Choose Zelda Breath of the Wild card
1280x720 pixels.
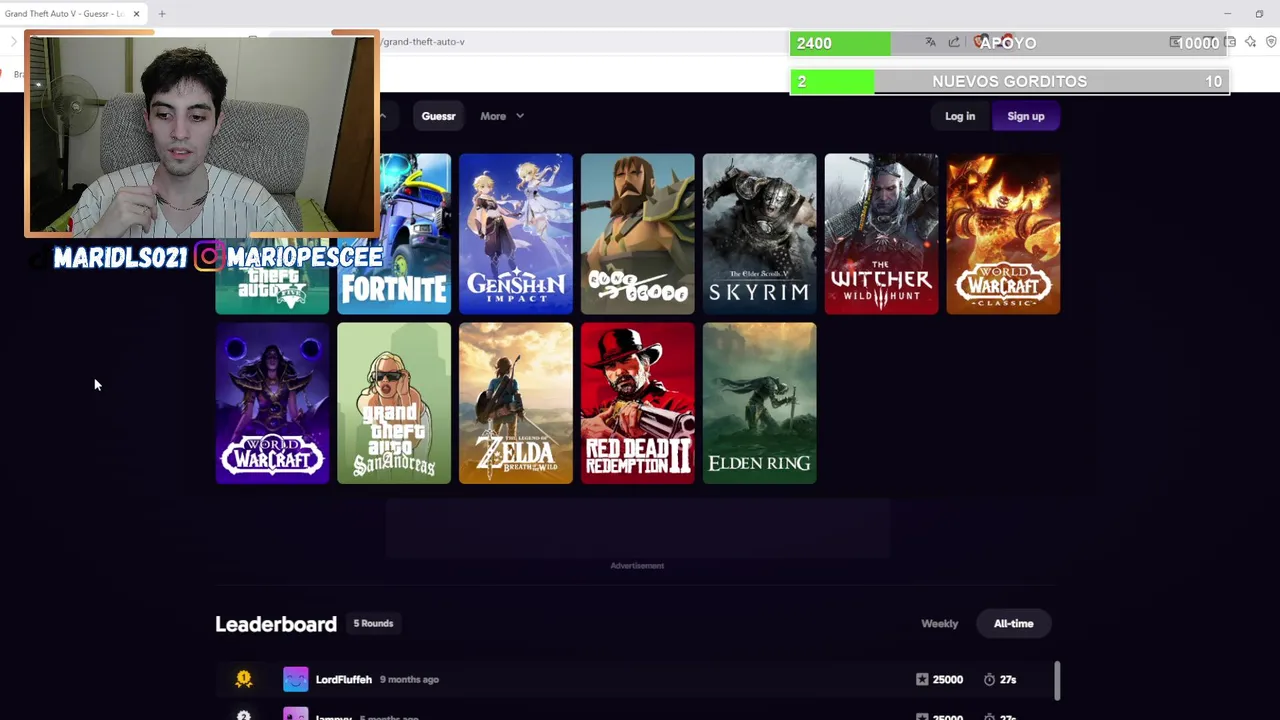tap(516, 403)
